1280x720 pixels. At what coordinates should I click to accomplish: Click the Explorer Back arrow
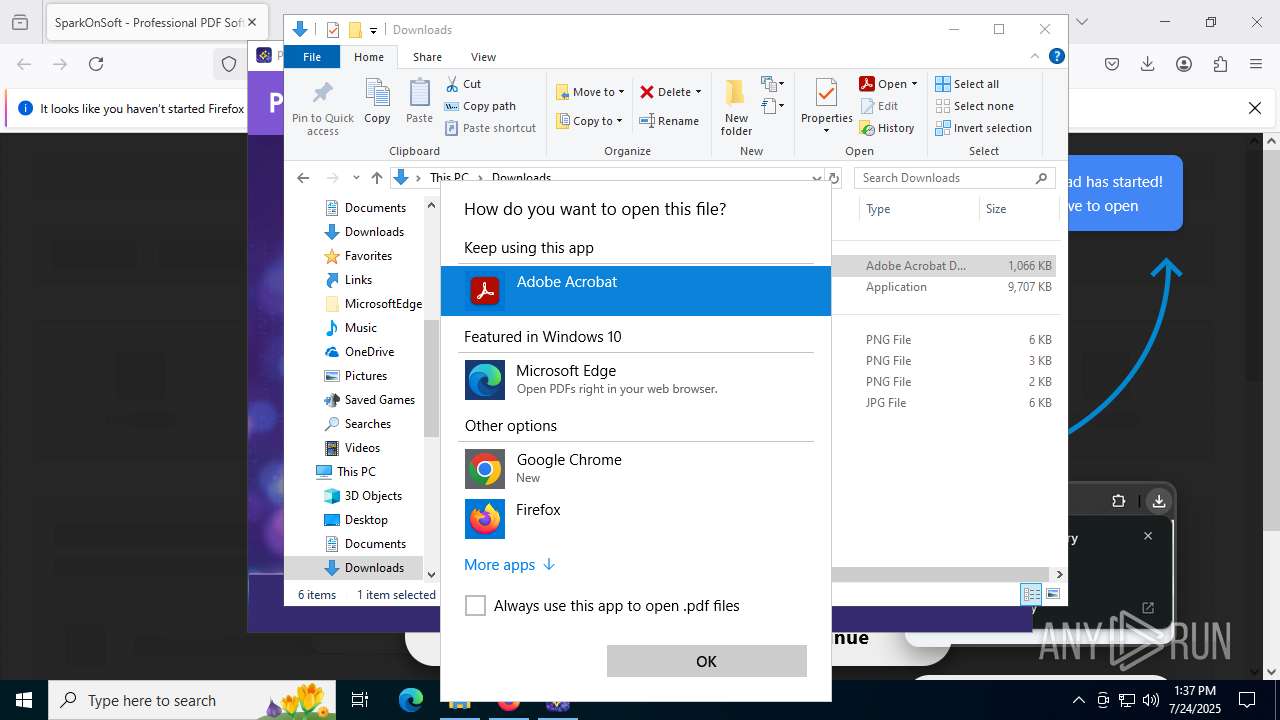click(303, 178)
